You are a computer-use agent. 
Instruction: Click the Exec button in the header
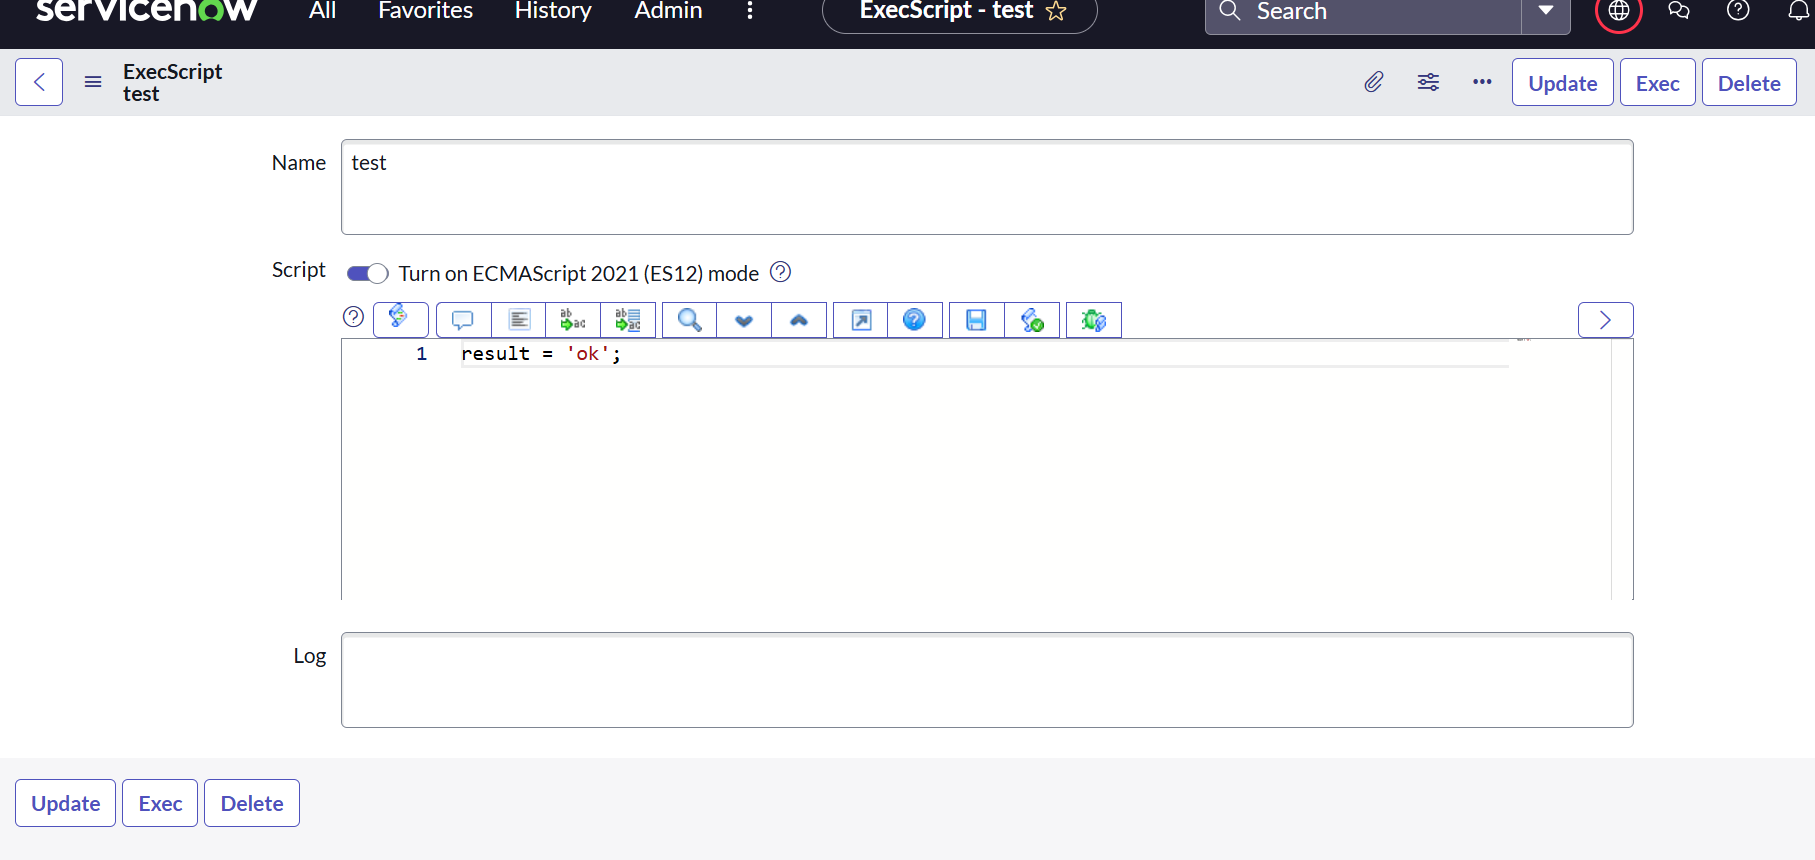pyautogui.click(x=1658, y=82)
